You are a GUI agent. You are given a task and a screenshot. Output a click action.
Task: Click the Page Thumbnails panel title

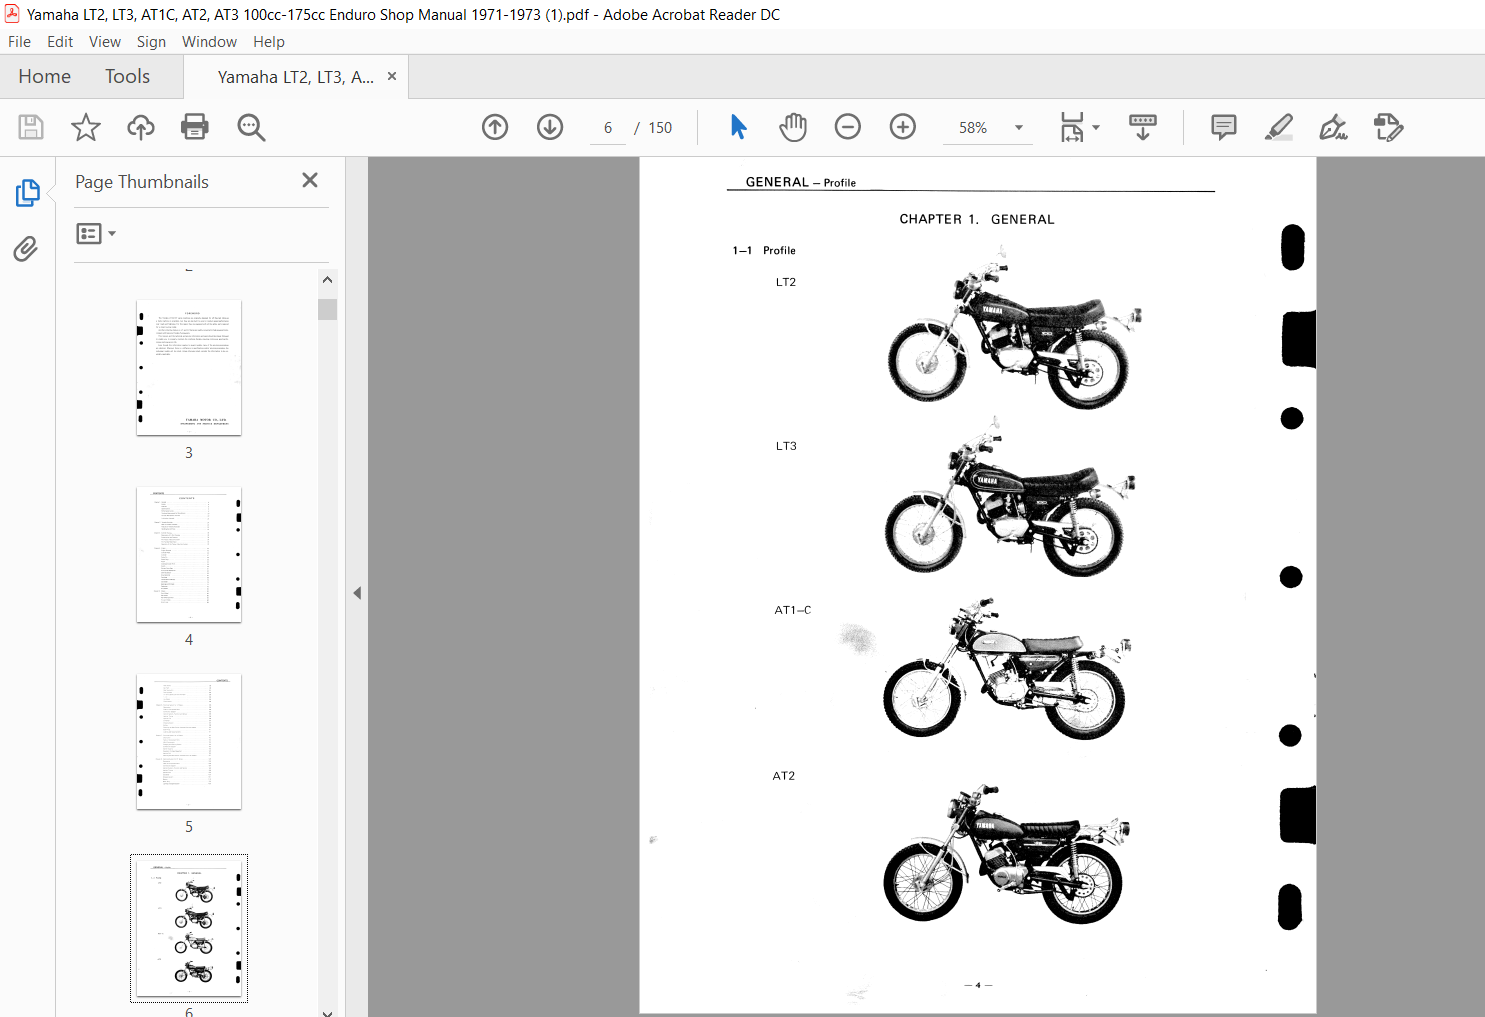142,182
